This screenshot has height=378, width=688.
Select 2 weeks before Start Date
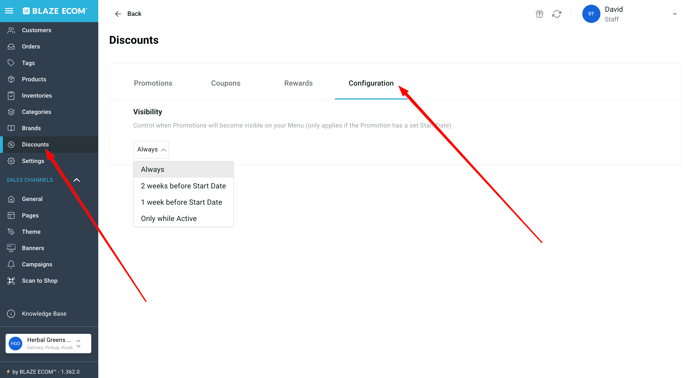pos(183,186)
